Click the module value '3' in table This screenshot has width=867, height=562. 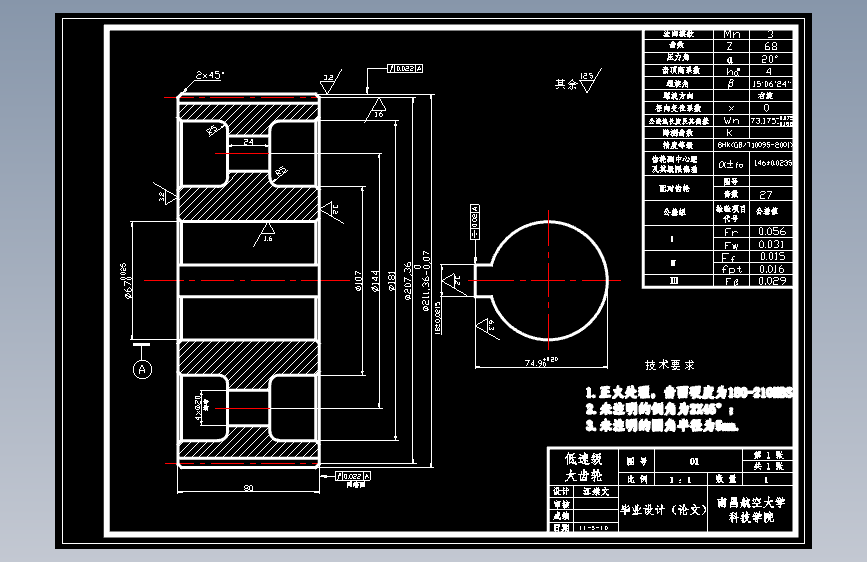tap(771, 34)
